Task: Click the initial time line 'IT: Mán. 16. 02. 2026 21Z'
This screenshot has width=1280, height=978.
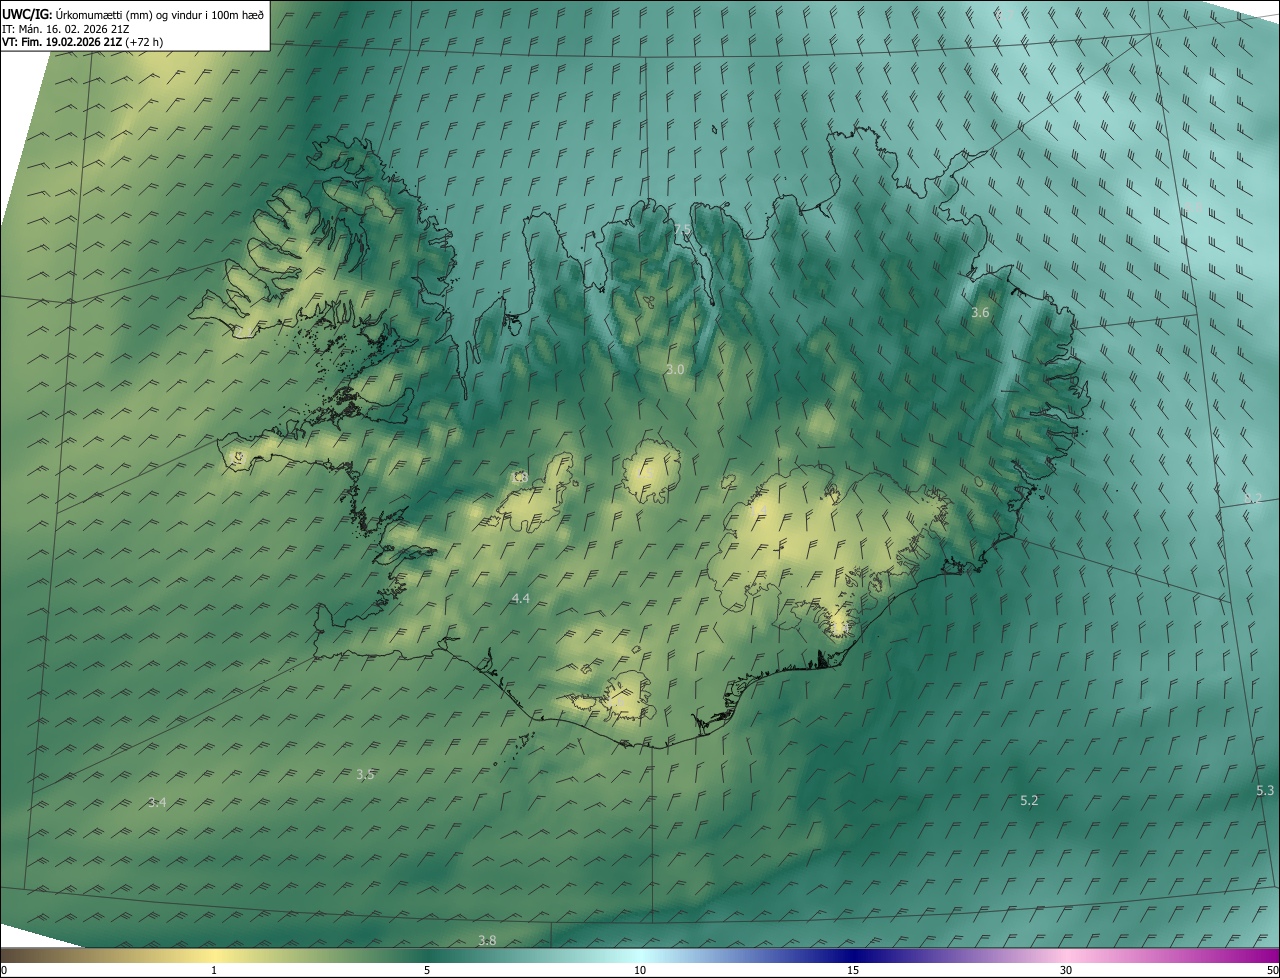Action: (x=65, y=29)
